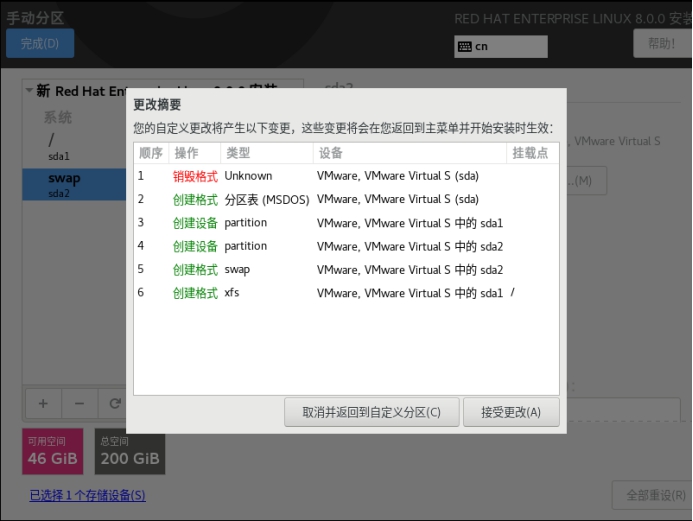Click the 操作 column header
693x521 pixels.
194,153
